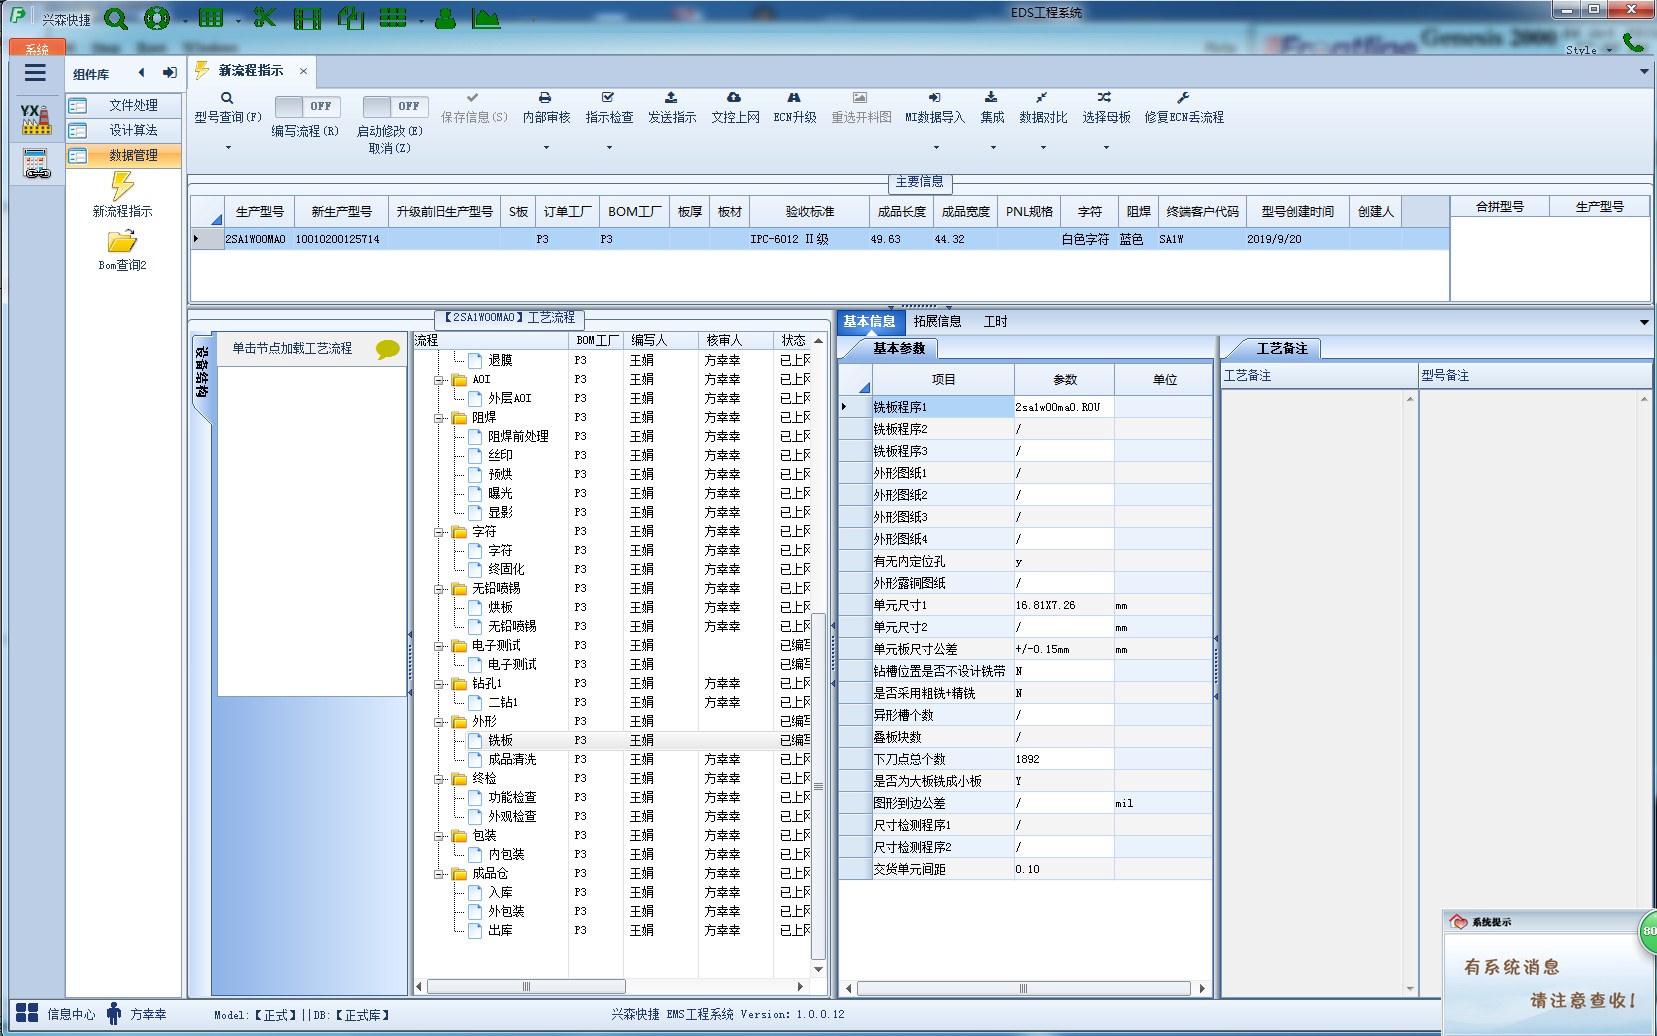This screenshot has height=1036, width=1657.
Task: Open the 系统 menu tab
Action: pyautogui.click(x=36, y=48)
